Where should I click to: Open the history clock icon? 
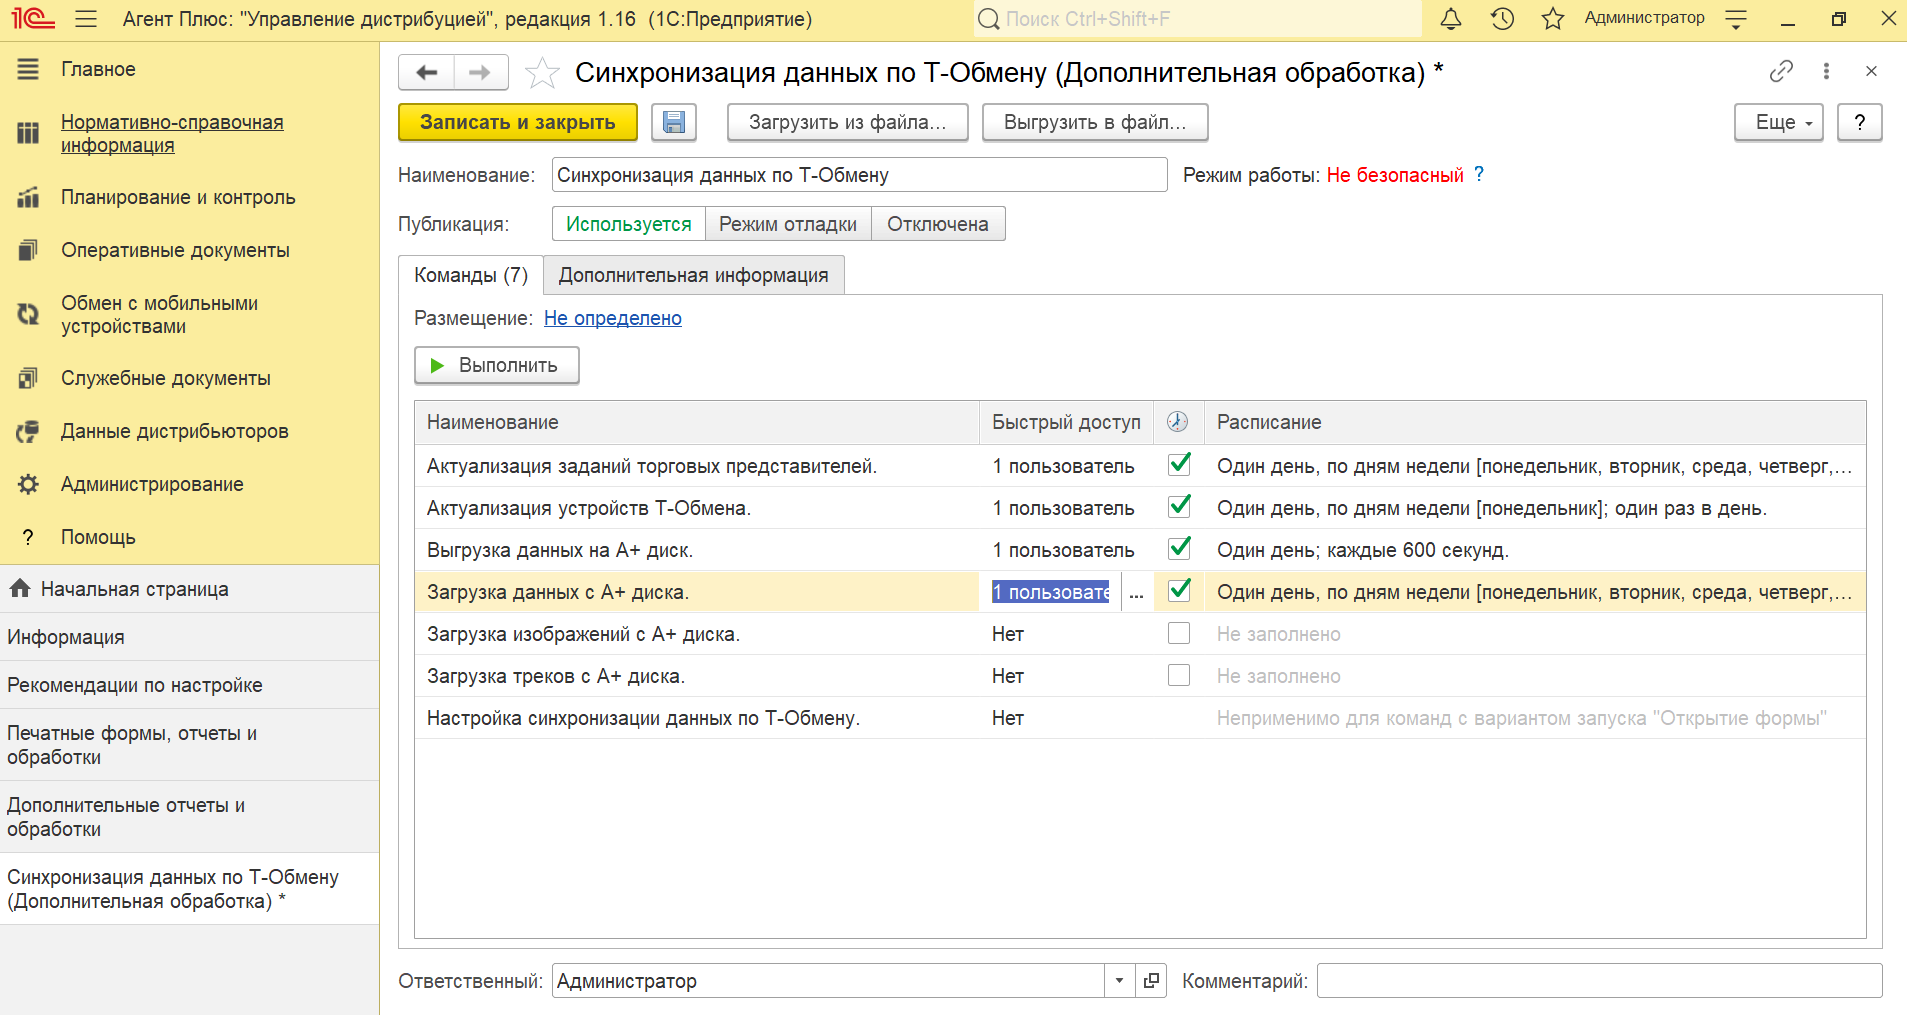(1502, 19)
